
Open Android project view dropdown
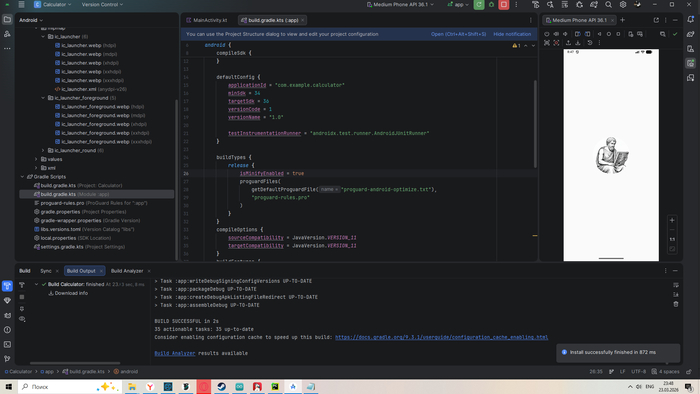click(x=31, y=20)
